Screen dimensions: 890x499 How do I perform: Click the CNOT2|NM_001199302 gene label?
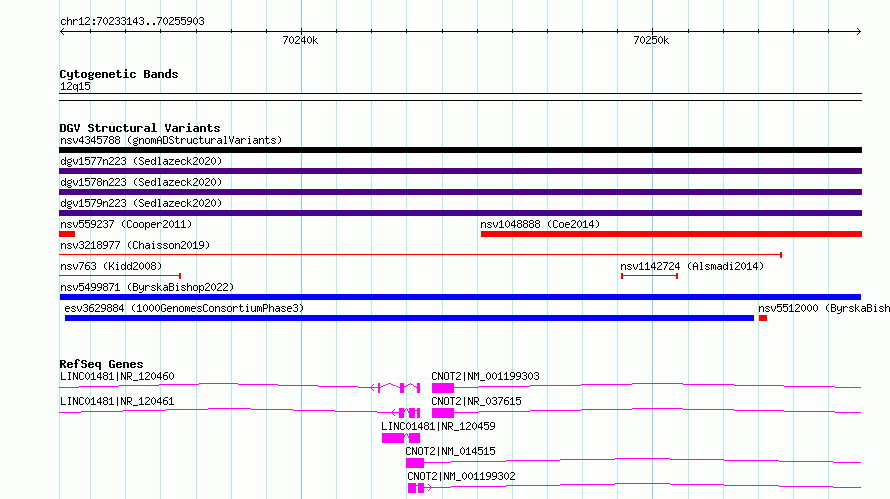pyautogui.click(x=461, y=476)
